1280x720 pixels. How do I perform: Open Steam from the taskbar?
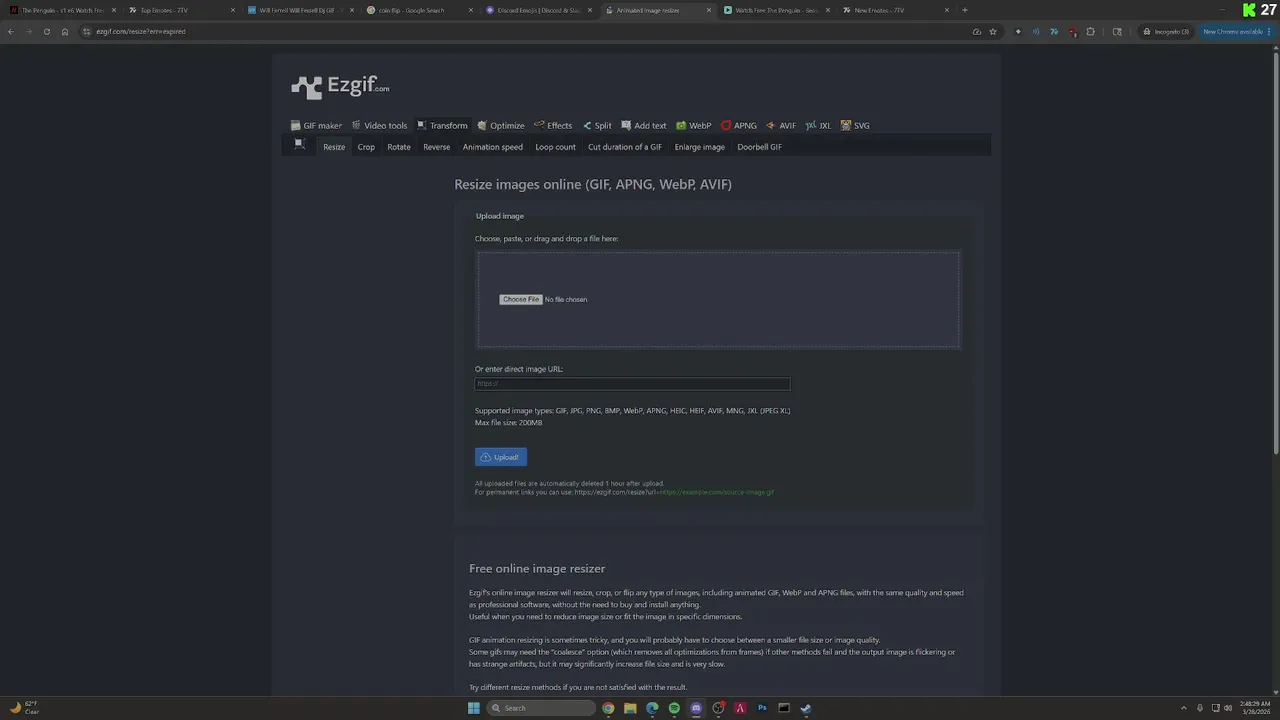[x=806, y=708]
